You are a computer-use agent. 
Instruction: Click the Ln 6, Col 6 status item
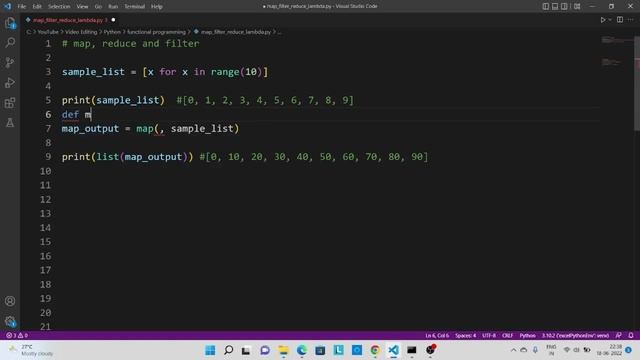click(437, 336)
